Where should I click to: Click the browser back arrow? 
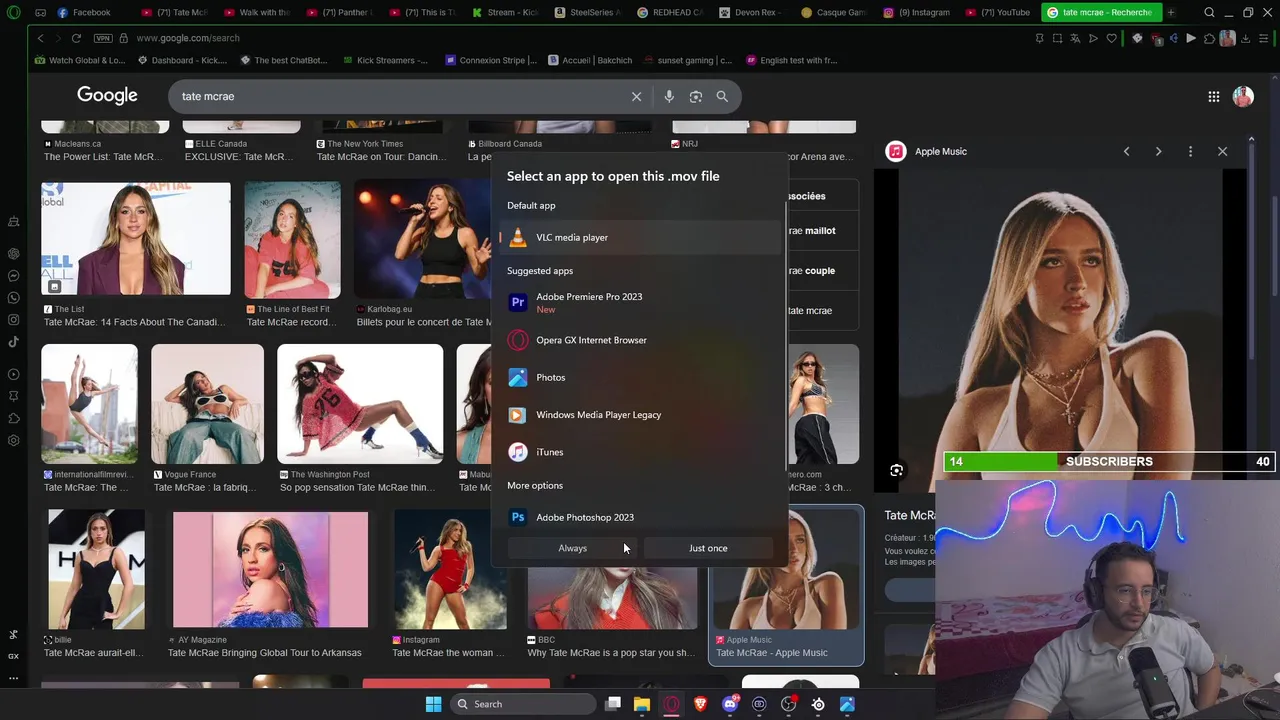pos(40,38)
